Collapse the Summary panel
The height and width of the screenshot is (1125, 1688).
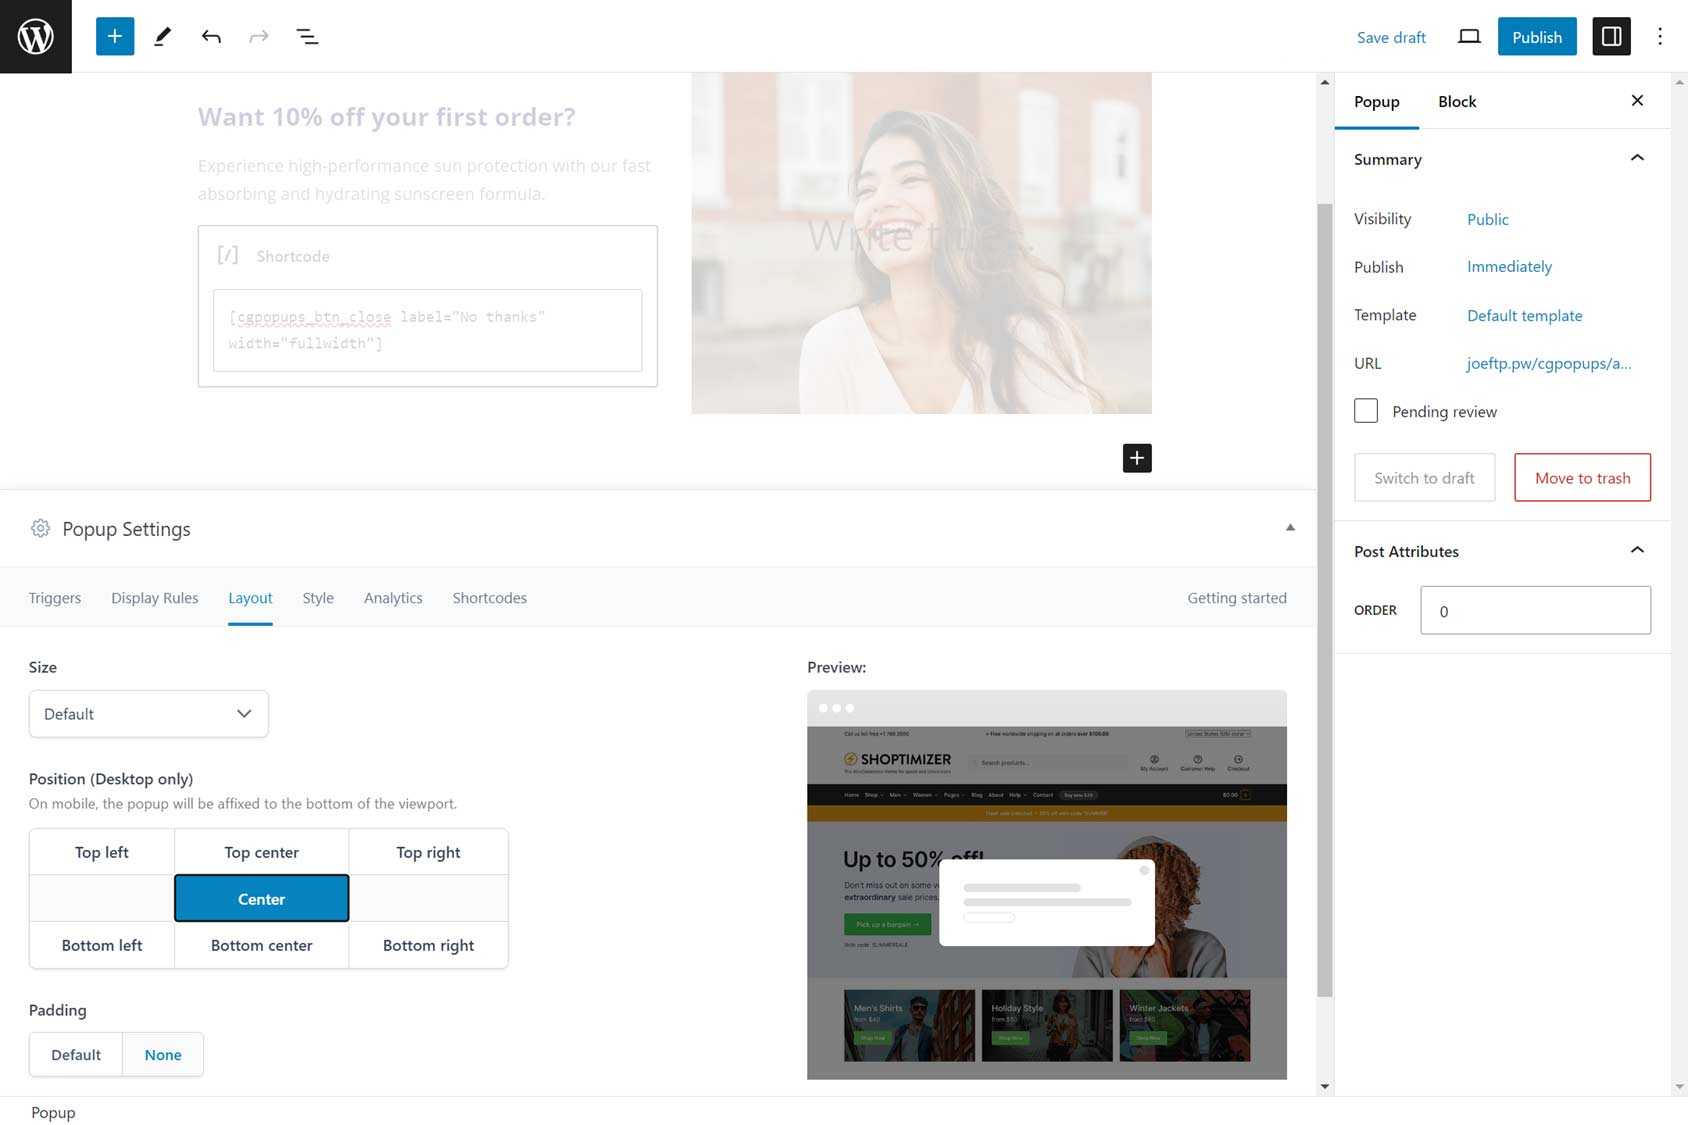[1637, 158]
